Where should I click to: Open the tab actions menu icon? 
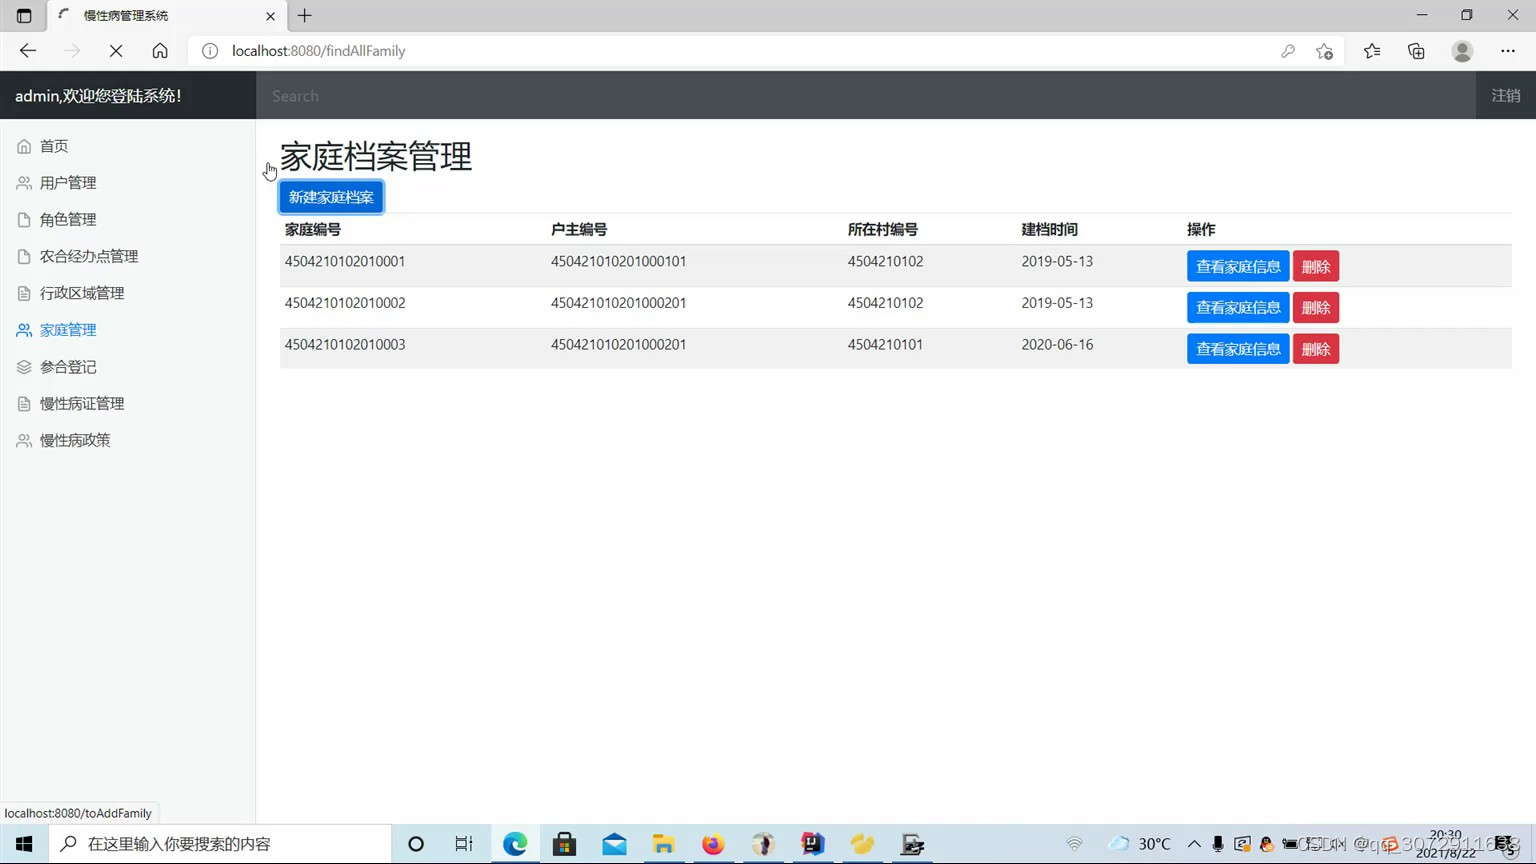click(24, 16)
